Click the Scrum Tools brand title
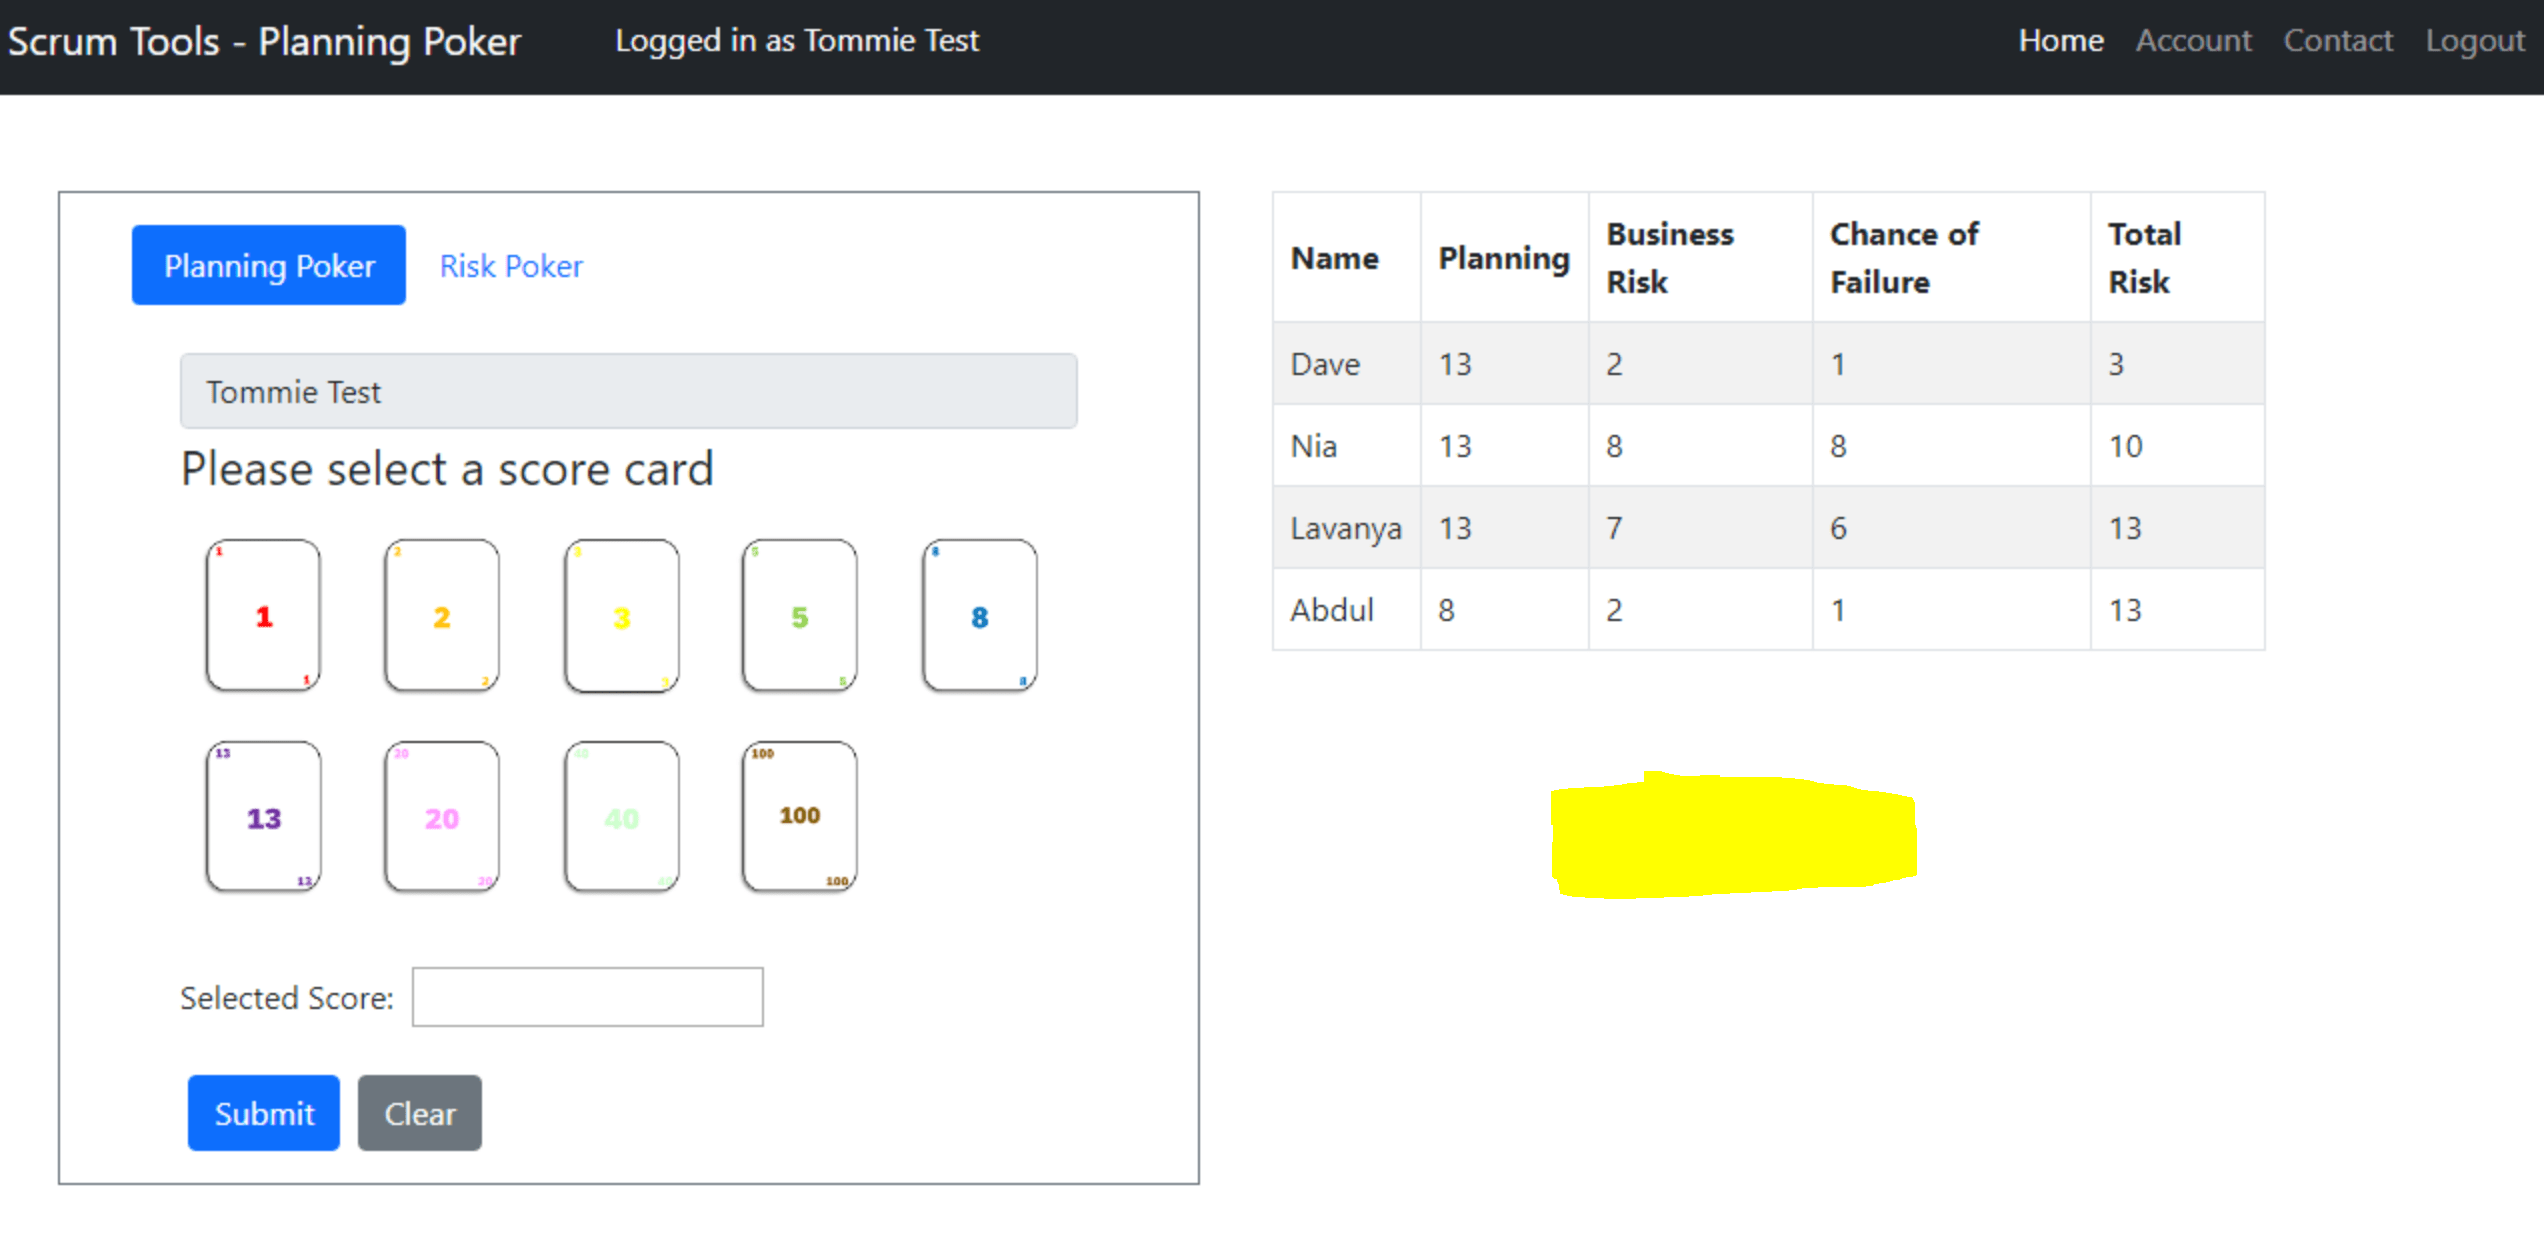 (265, 42)
